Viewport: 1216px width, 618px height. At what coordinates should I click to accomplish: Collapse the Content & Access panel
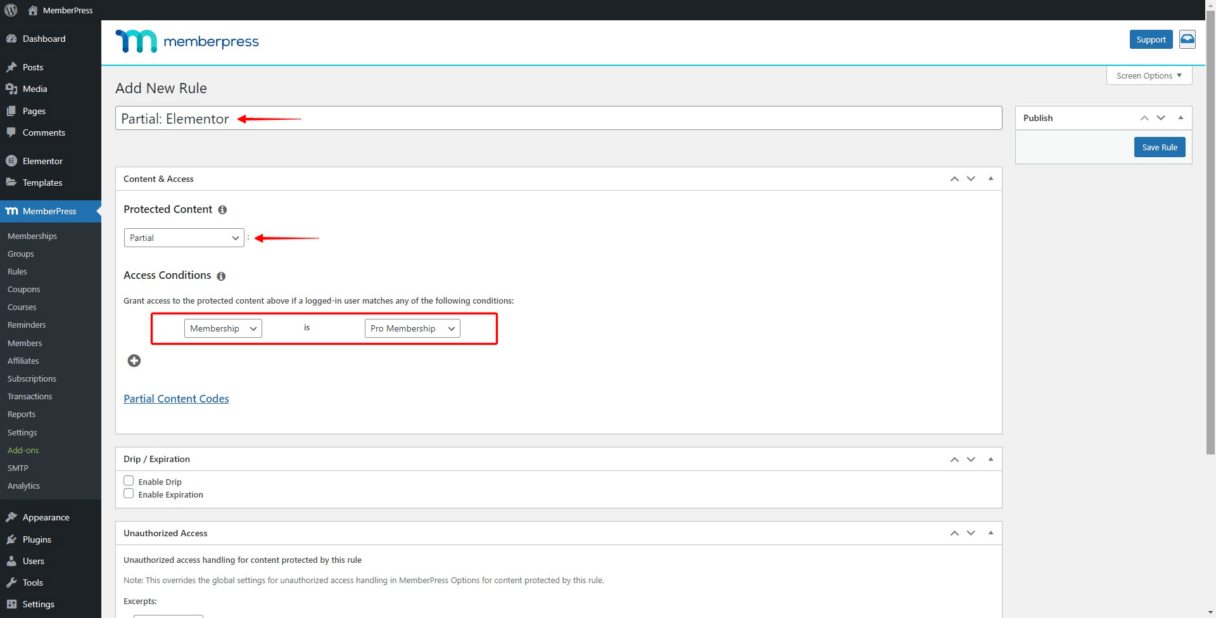coord(990,179)
